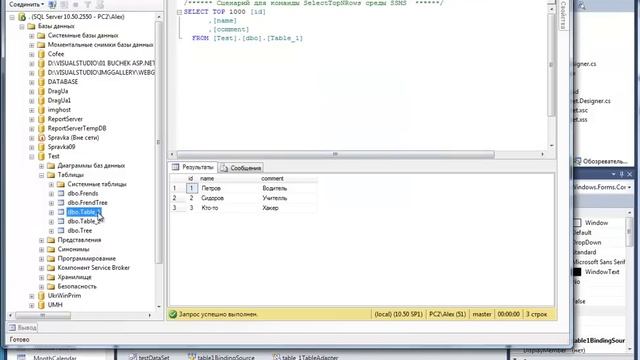Click the dbo.Frends table icon
This screenshot has height=360, width=640.
click(x=61, y=193)
